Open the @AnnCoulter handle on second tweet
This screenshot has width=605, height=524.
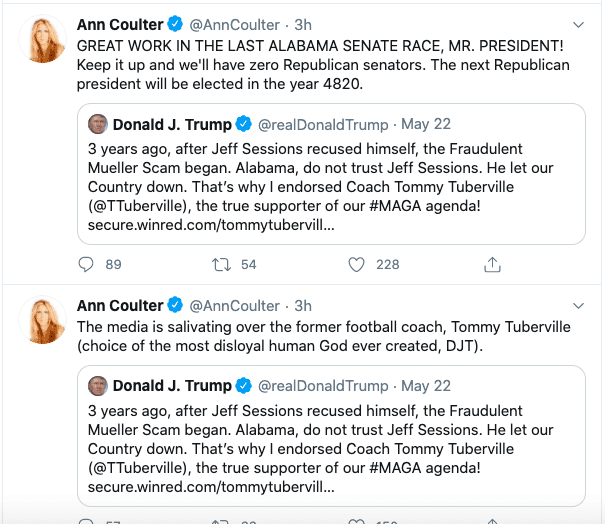[x=236, y=306]
